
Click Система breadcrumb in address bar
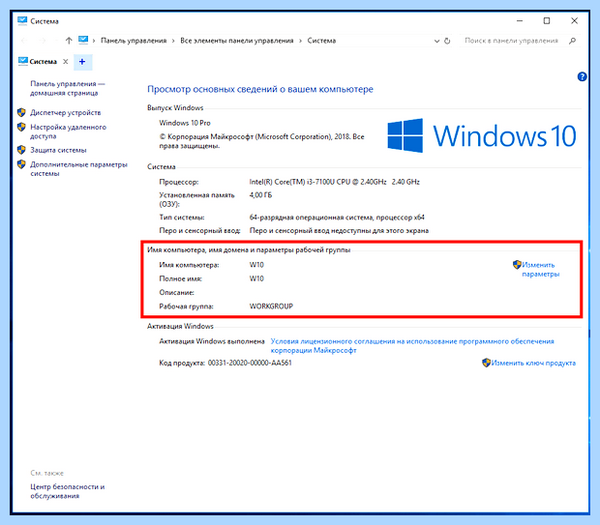click(x=321, y=41)
